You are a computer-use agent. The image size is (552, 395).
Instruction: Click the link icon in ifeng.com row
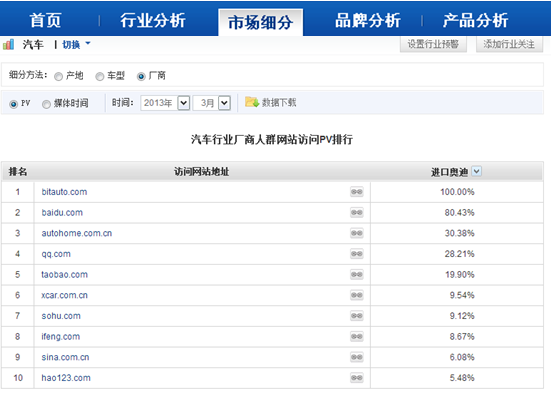click(x=356, y=337)
